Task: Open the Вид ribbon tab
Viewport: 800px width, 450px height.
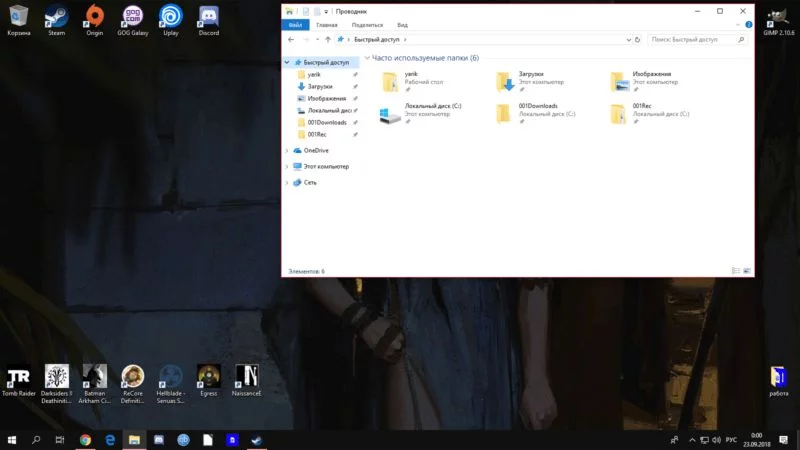Action: tap(403, 24)
